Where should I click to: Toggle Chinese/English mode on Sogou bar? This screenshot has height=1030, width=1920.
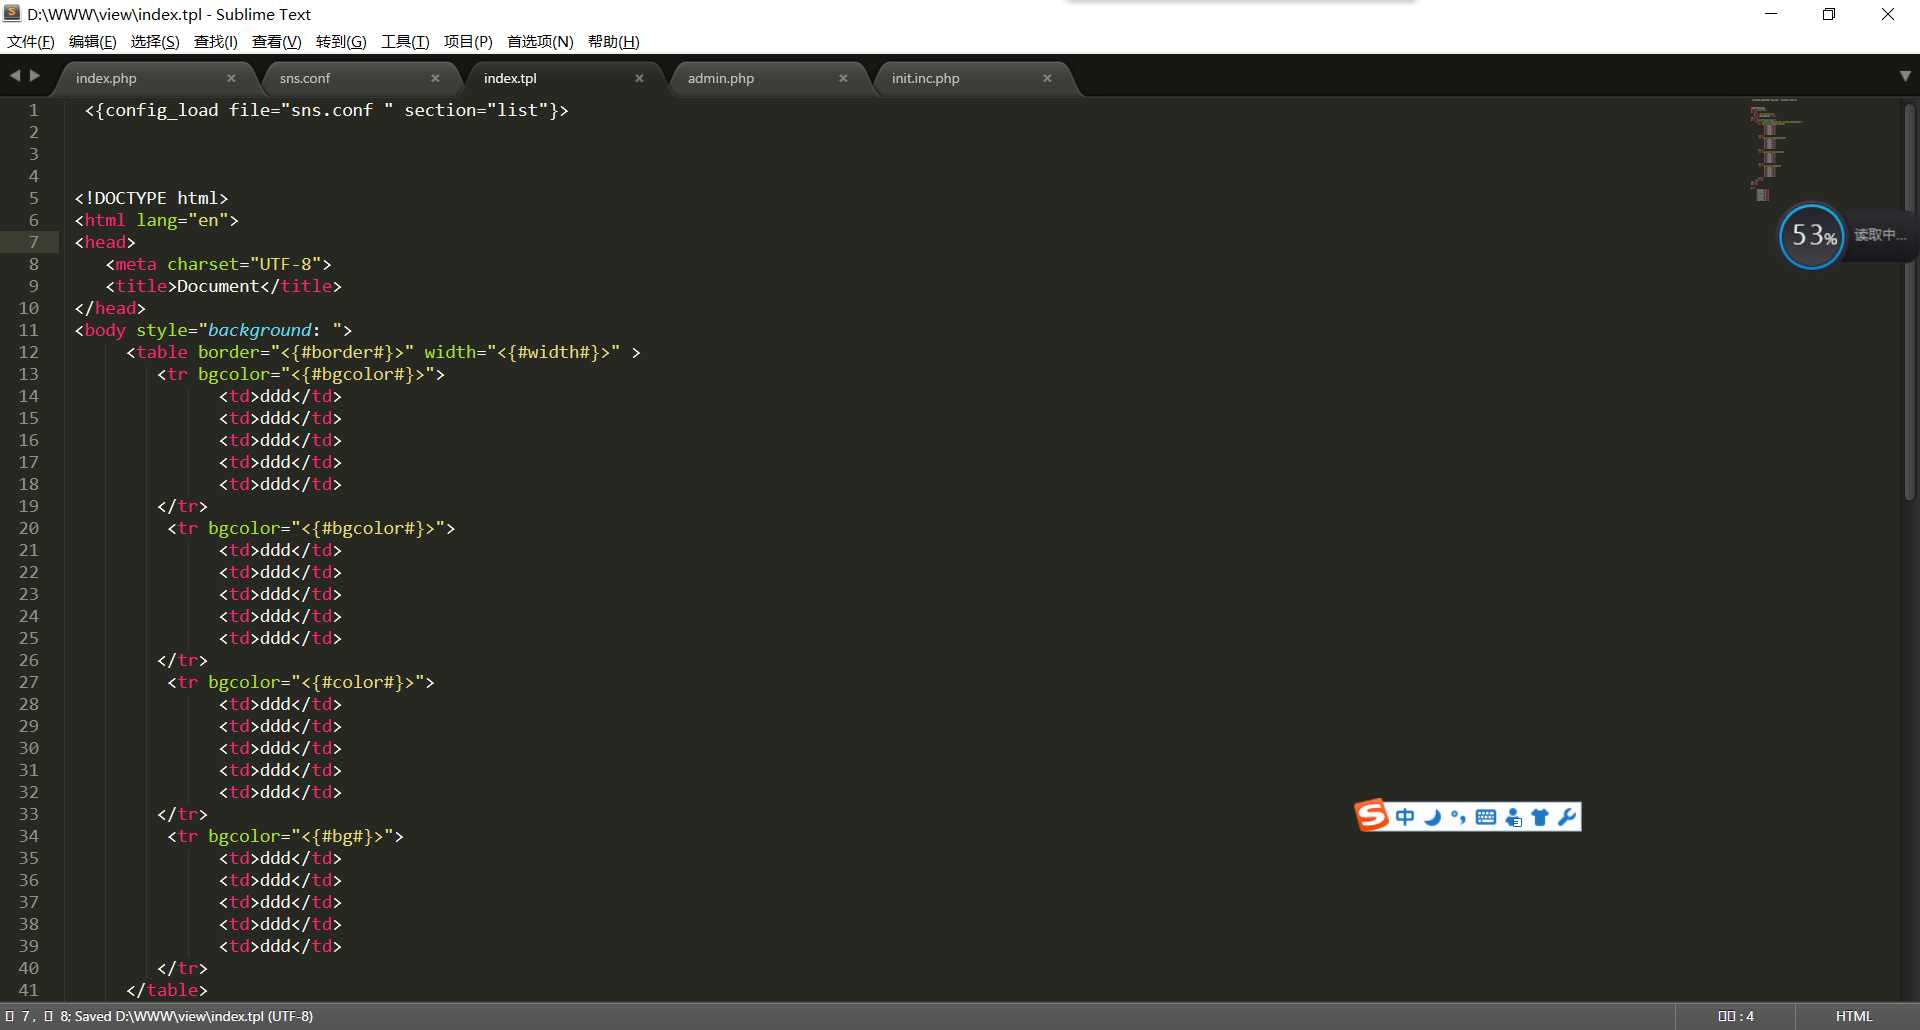coord(1405,817)
